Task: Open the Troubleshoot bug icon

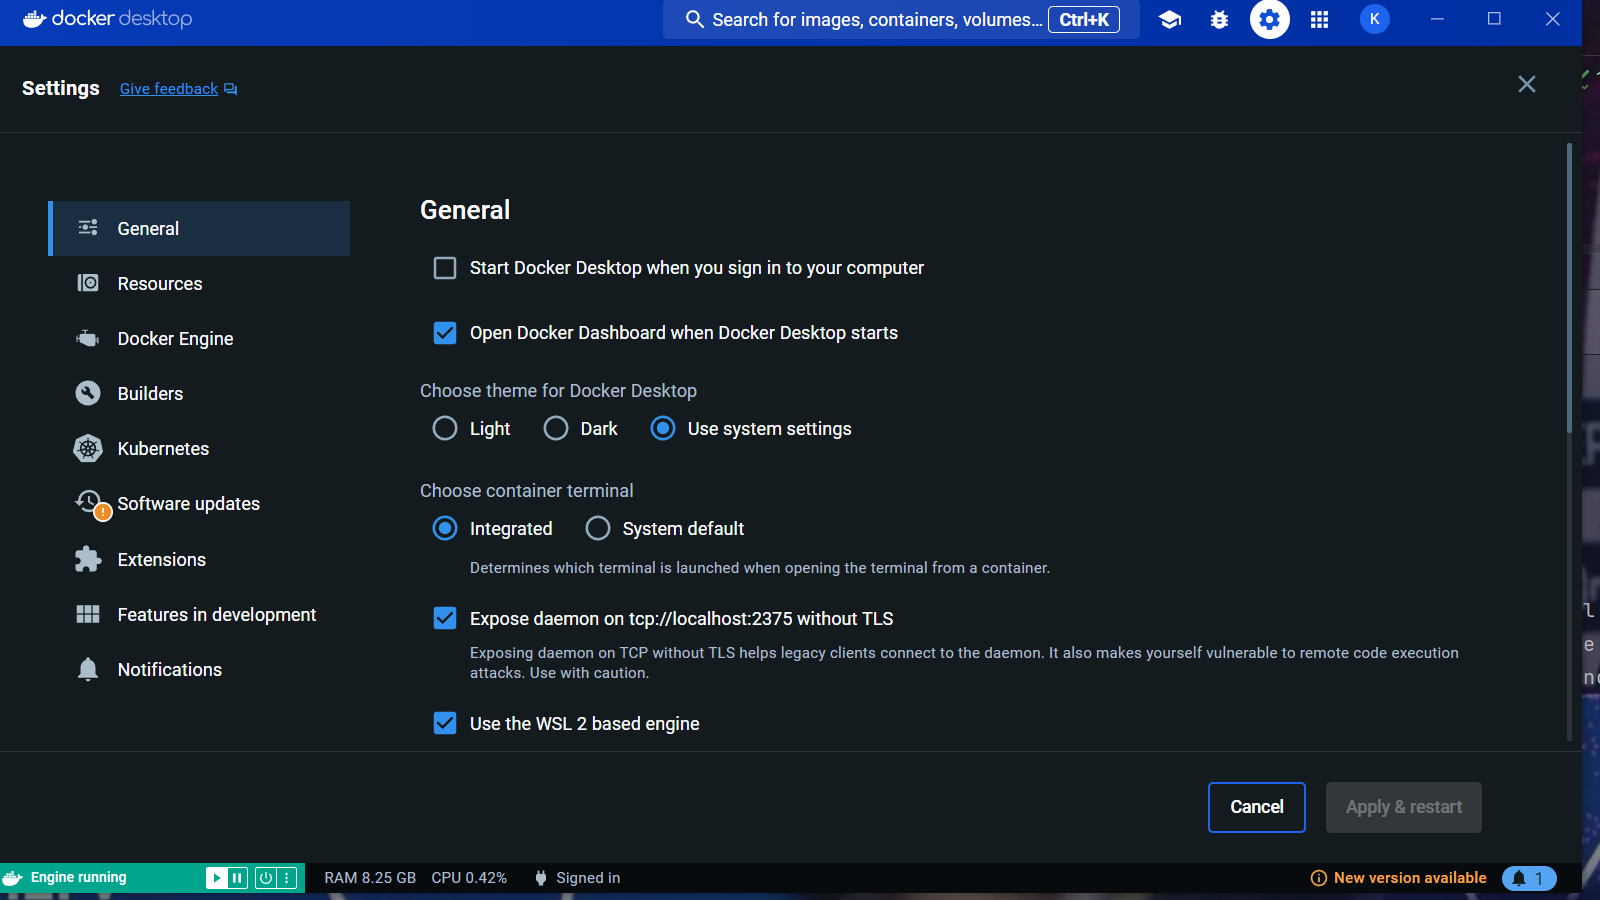Action: point(1219,19)
